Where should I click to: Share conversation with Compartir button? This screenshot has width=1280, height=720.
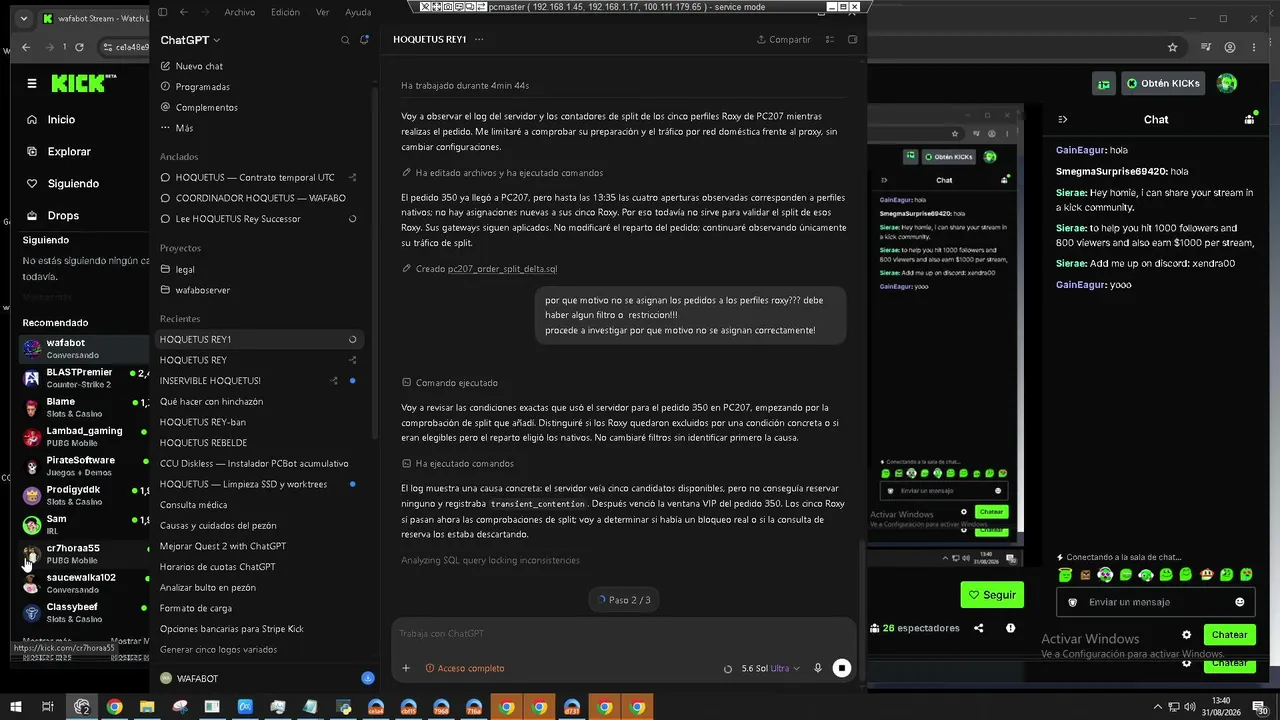(x=784, y=40)
